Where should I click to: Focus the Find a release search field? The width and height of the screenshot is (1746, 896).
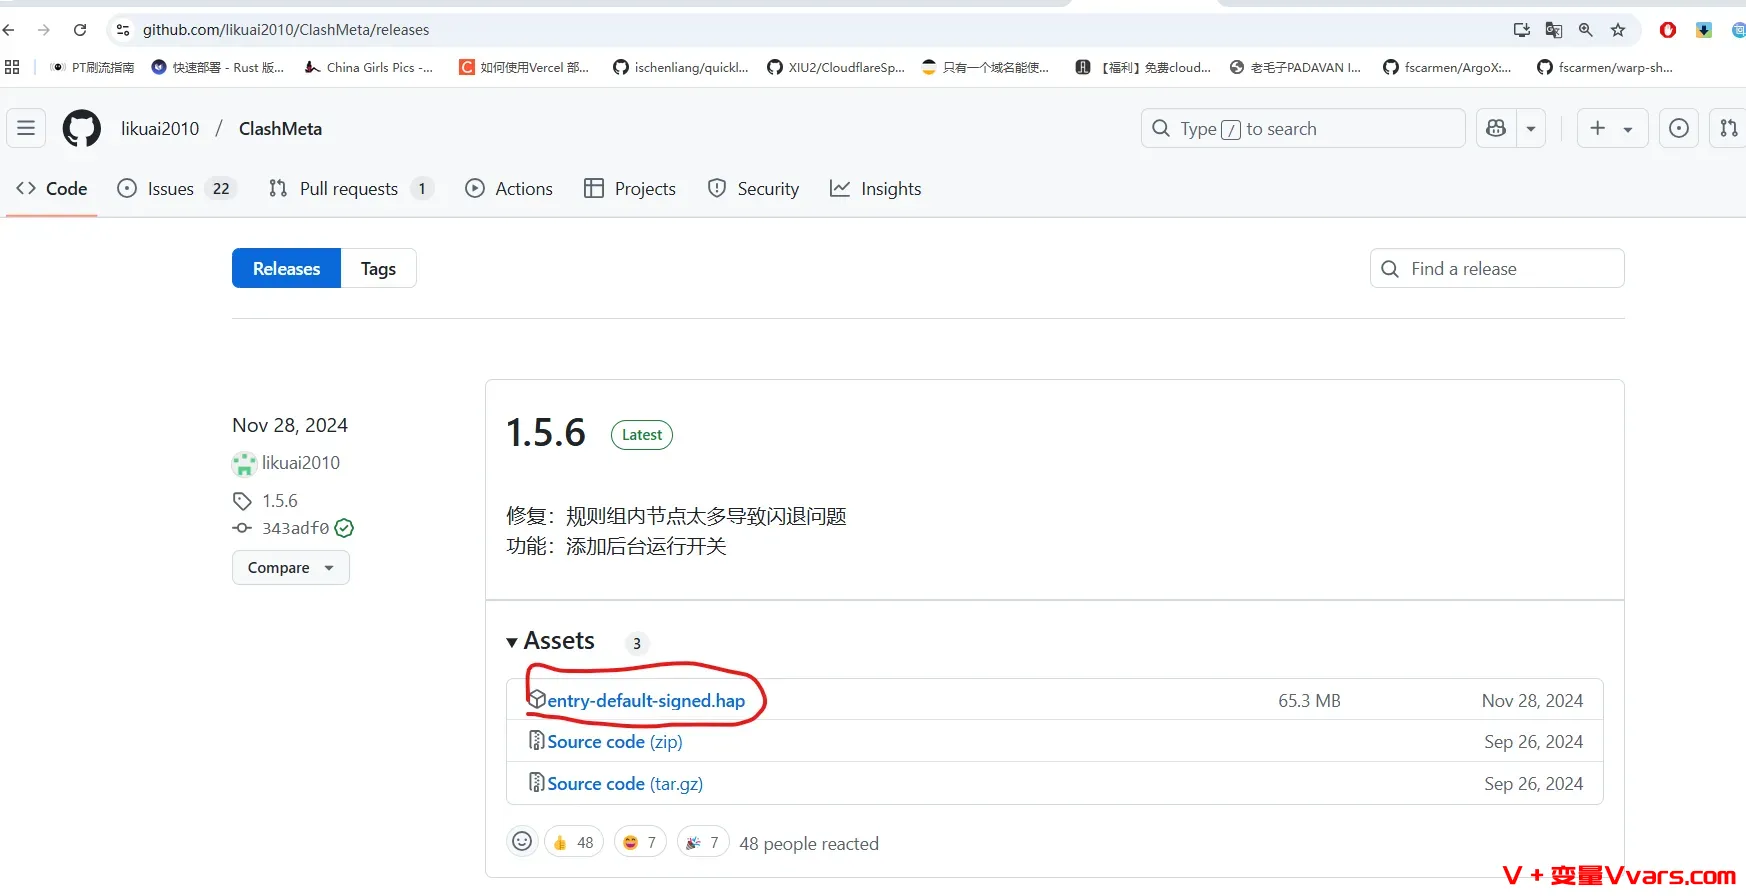(1497, 268)
